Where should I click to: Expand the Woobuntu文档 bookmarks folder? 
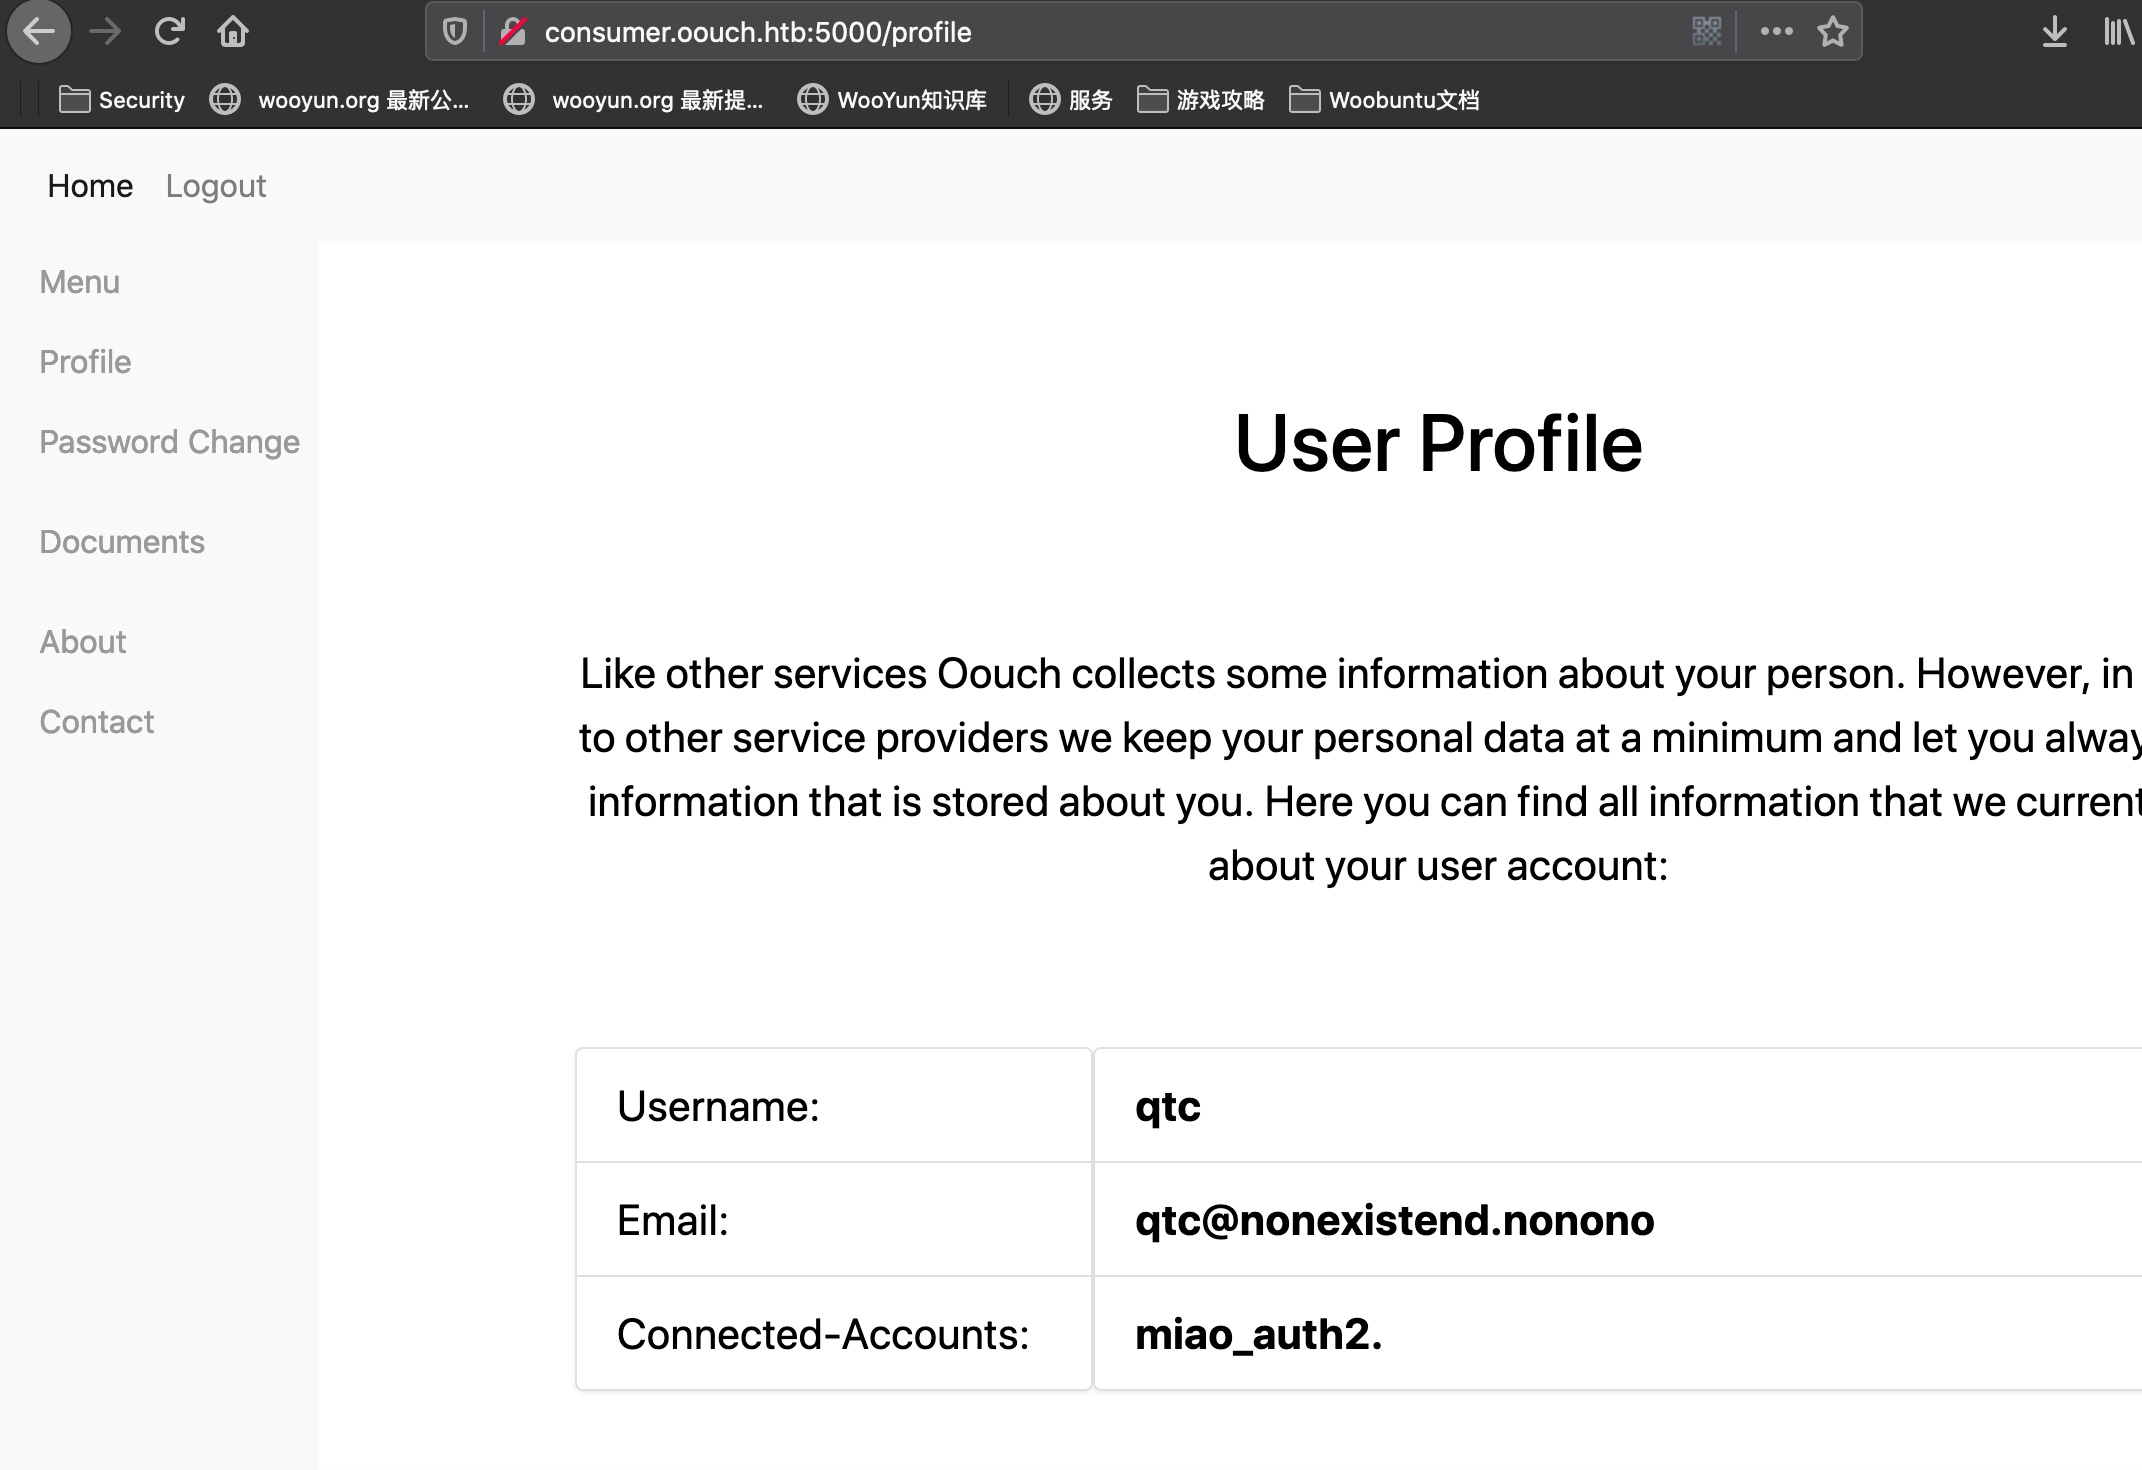coord(1384,100)
